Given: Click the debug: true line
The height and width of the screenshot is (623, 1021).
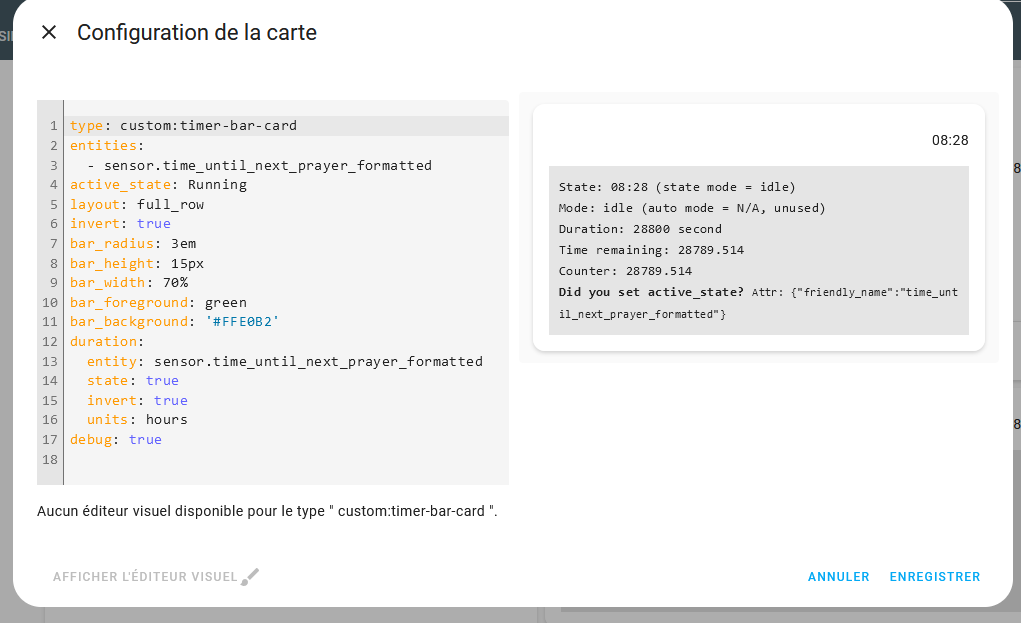Looking at the screenshot, I should (115, 439).
